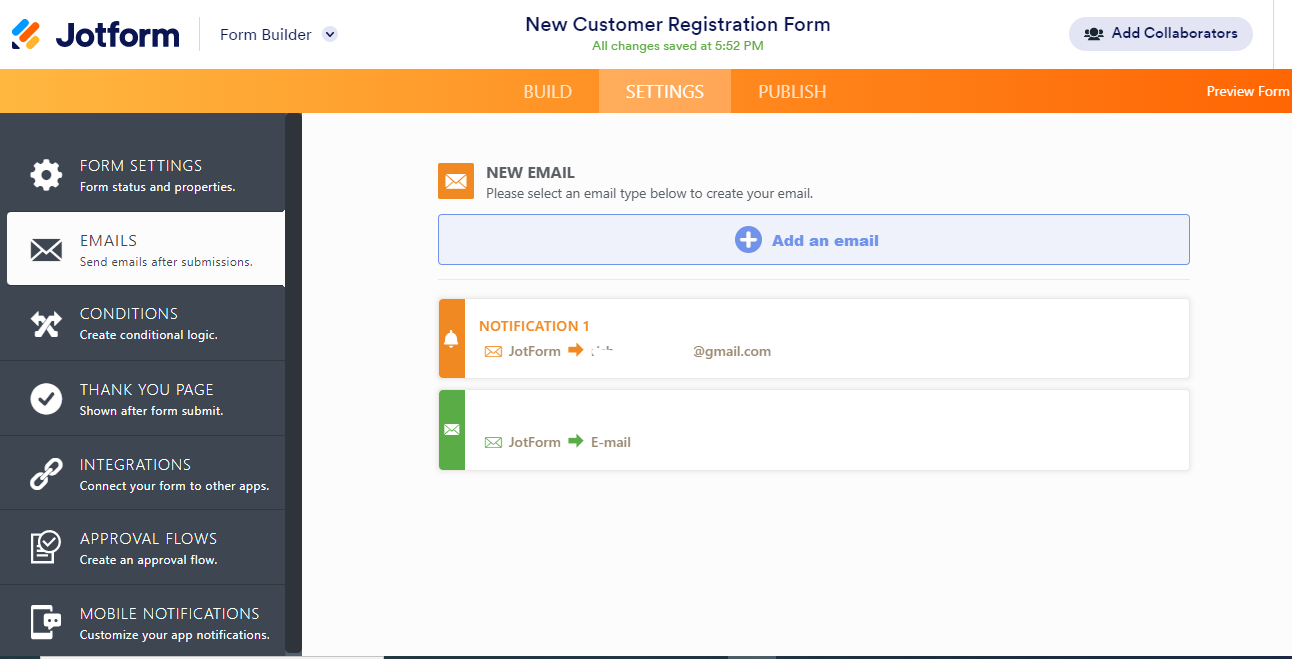The image size is (1292, 659).
Task: Click the Emails envelope sidebar icon
Action: pyautogui.click(x=46, y=250)
